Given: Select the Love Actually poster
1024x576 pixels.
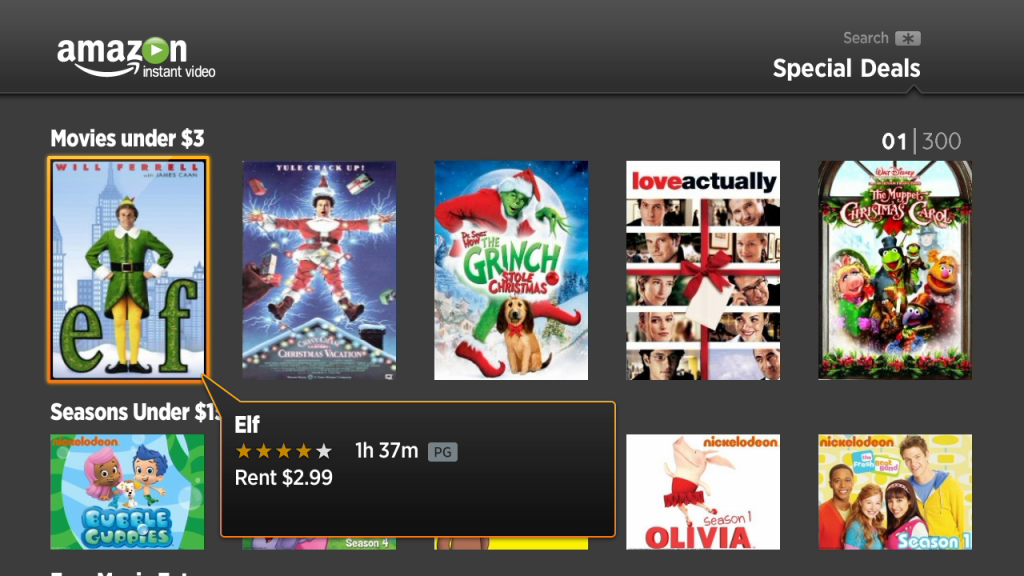Looking at the screenshot, I should point(703,270).
